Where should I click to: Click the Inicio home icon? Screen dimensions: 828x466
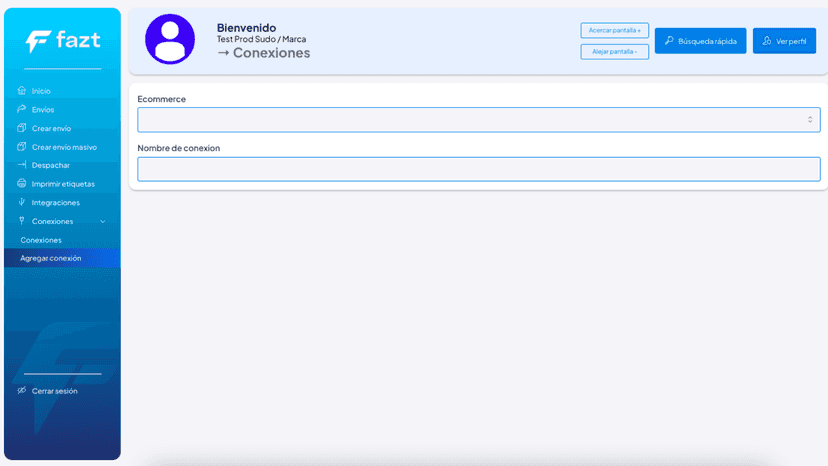[22, 90]
